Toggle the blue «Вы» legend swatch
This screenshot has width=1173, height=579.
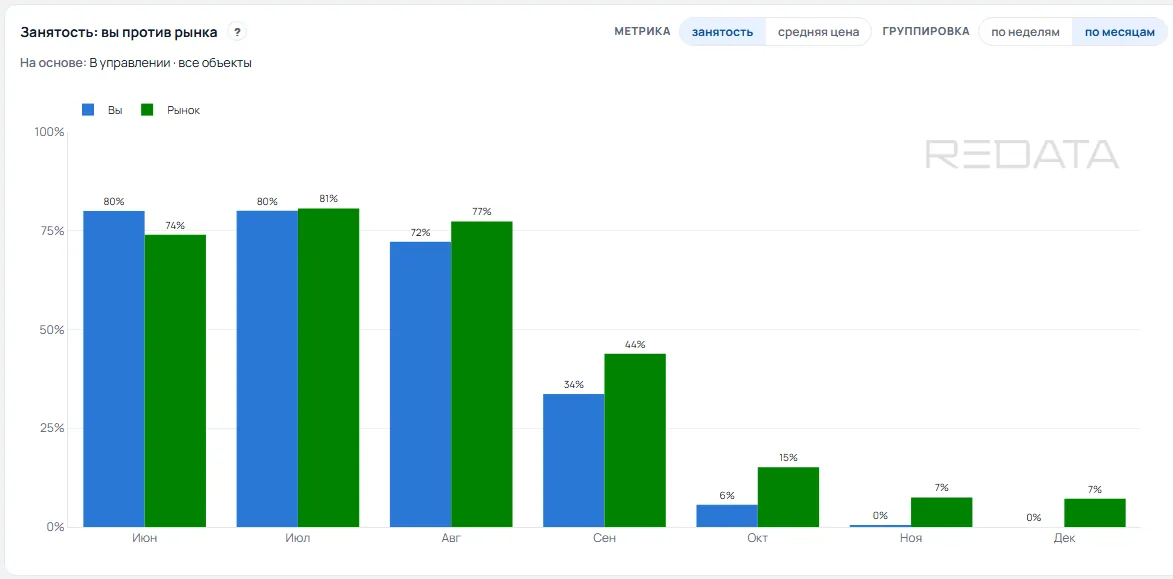pos(88,110)
